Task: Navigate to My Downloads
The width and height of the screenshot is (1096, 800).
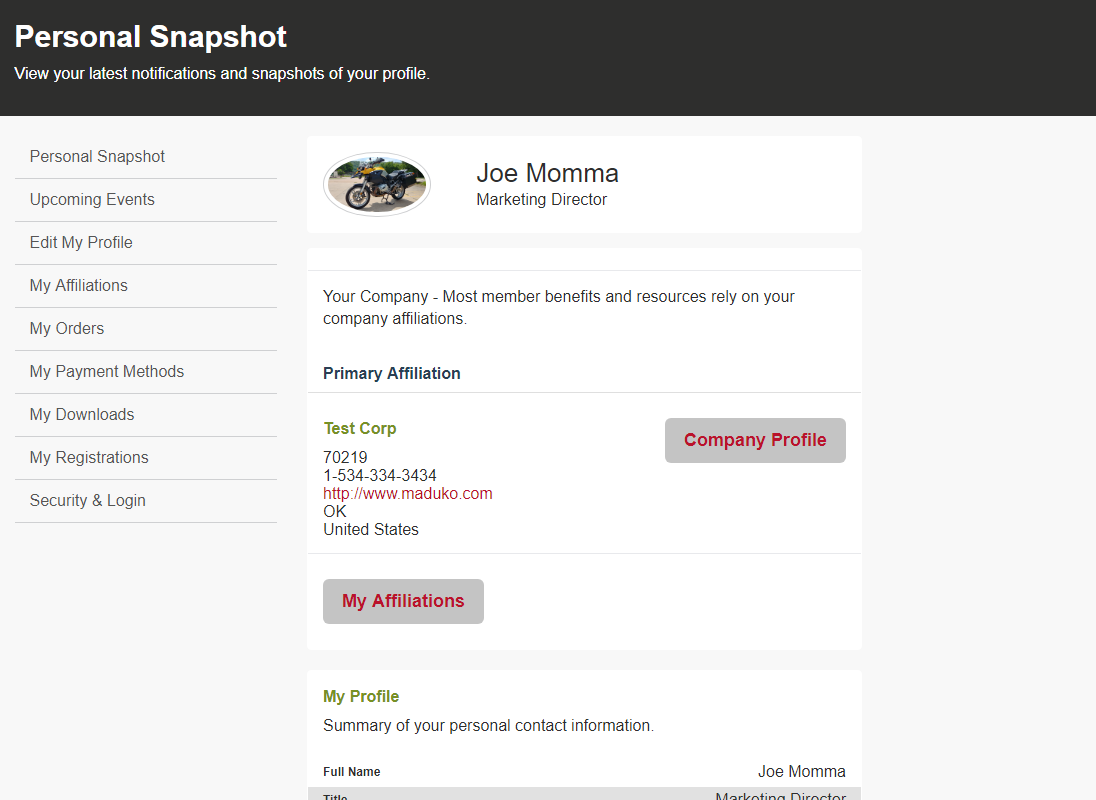Action: pos(82,414)
